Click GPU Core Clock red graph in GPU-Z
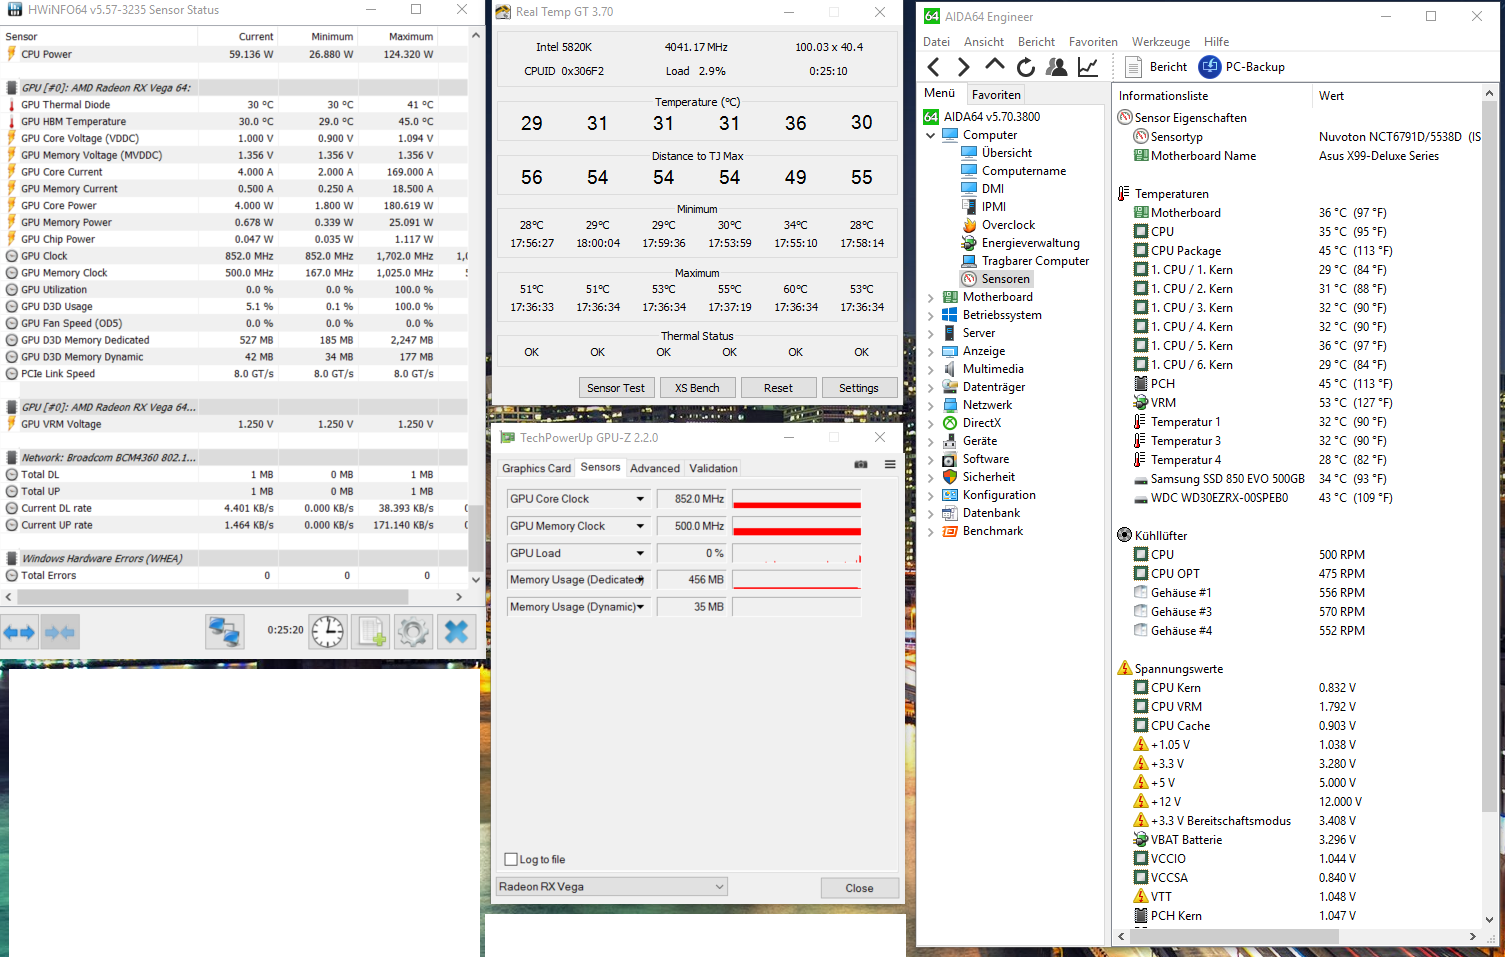 [x=797, y=499]
